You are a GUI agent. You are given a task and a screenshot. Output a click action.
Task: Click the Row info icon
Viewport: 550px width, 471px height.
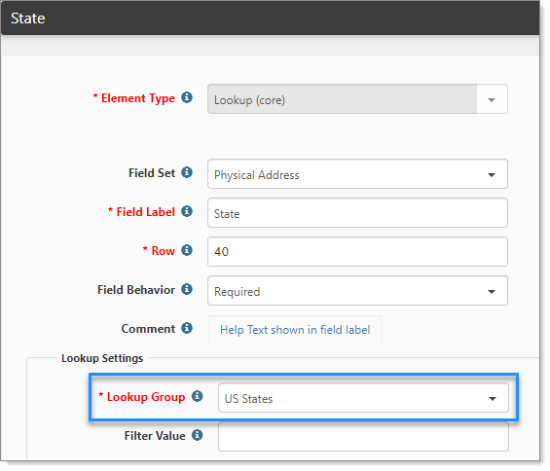click(x=187, y=250)
